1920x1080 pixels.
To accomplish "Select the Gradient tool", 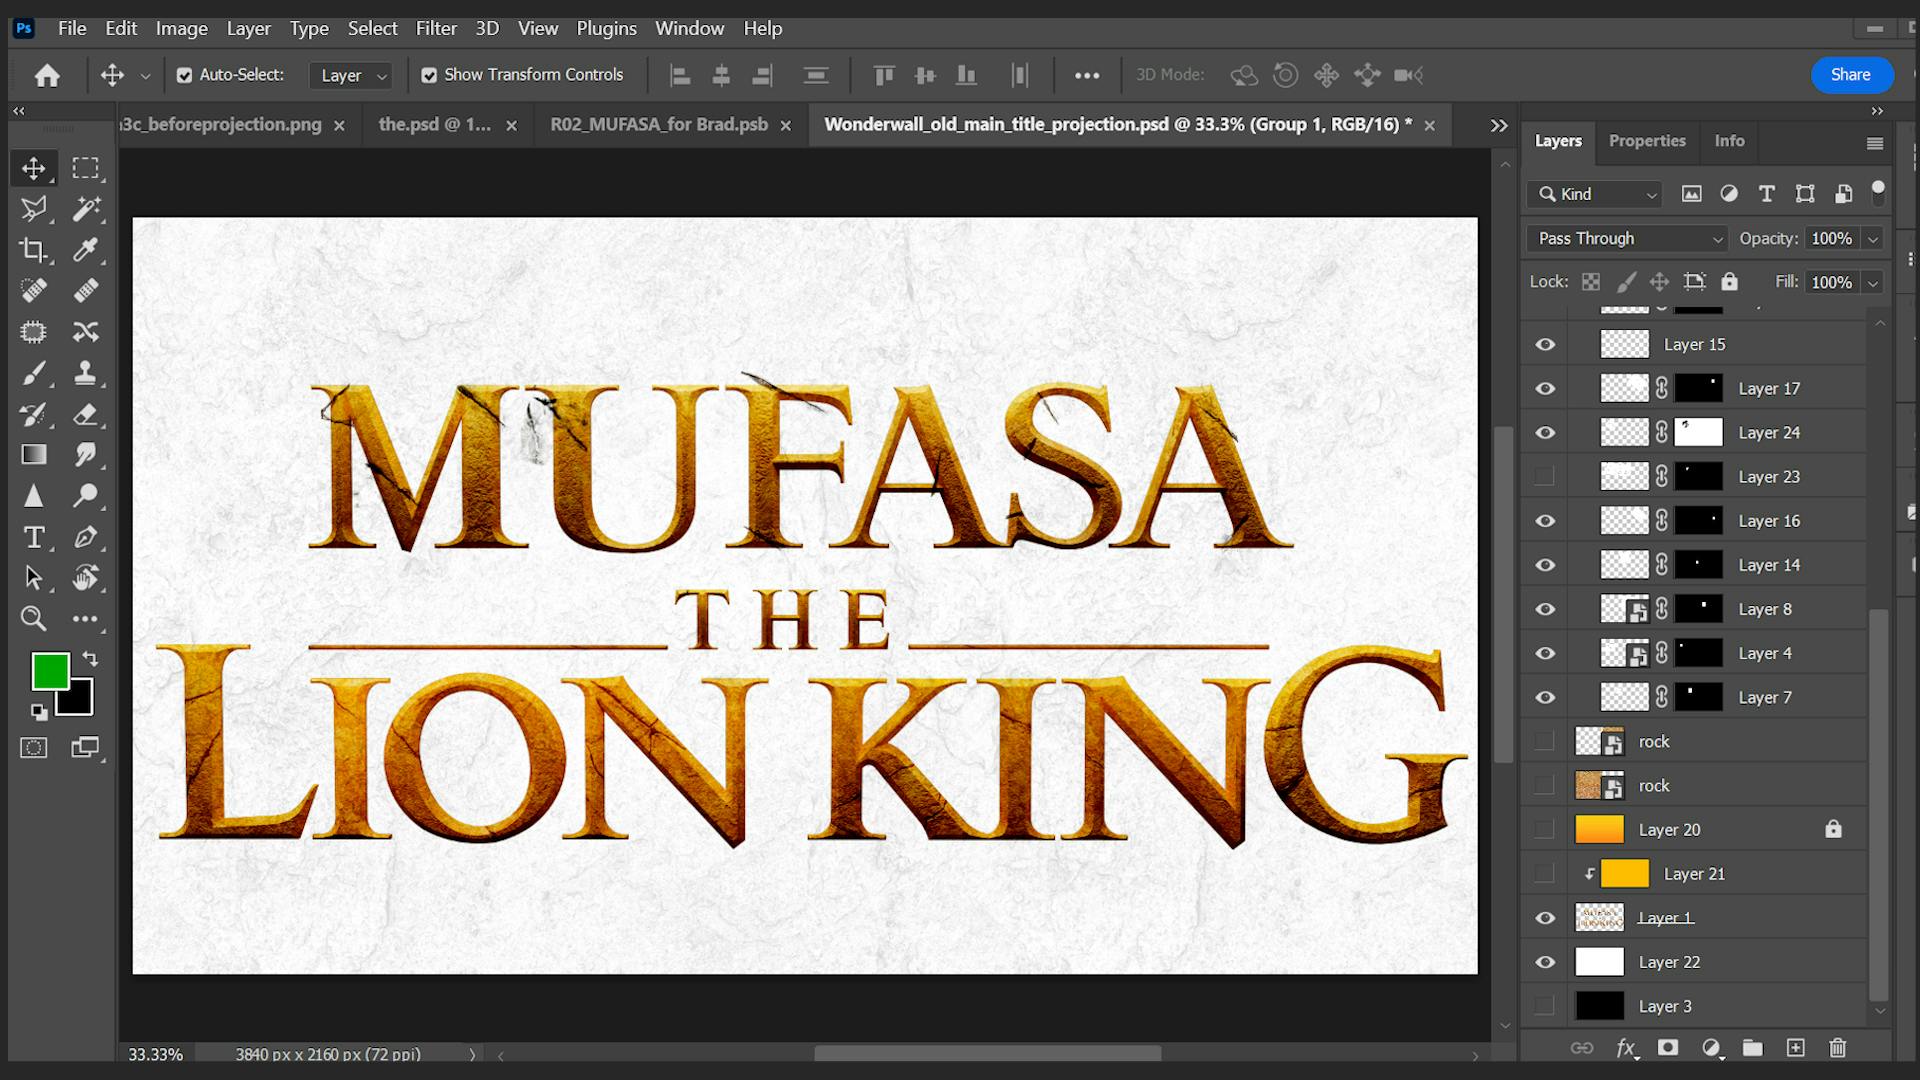I will tap(33, 455).
